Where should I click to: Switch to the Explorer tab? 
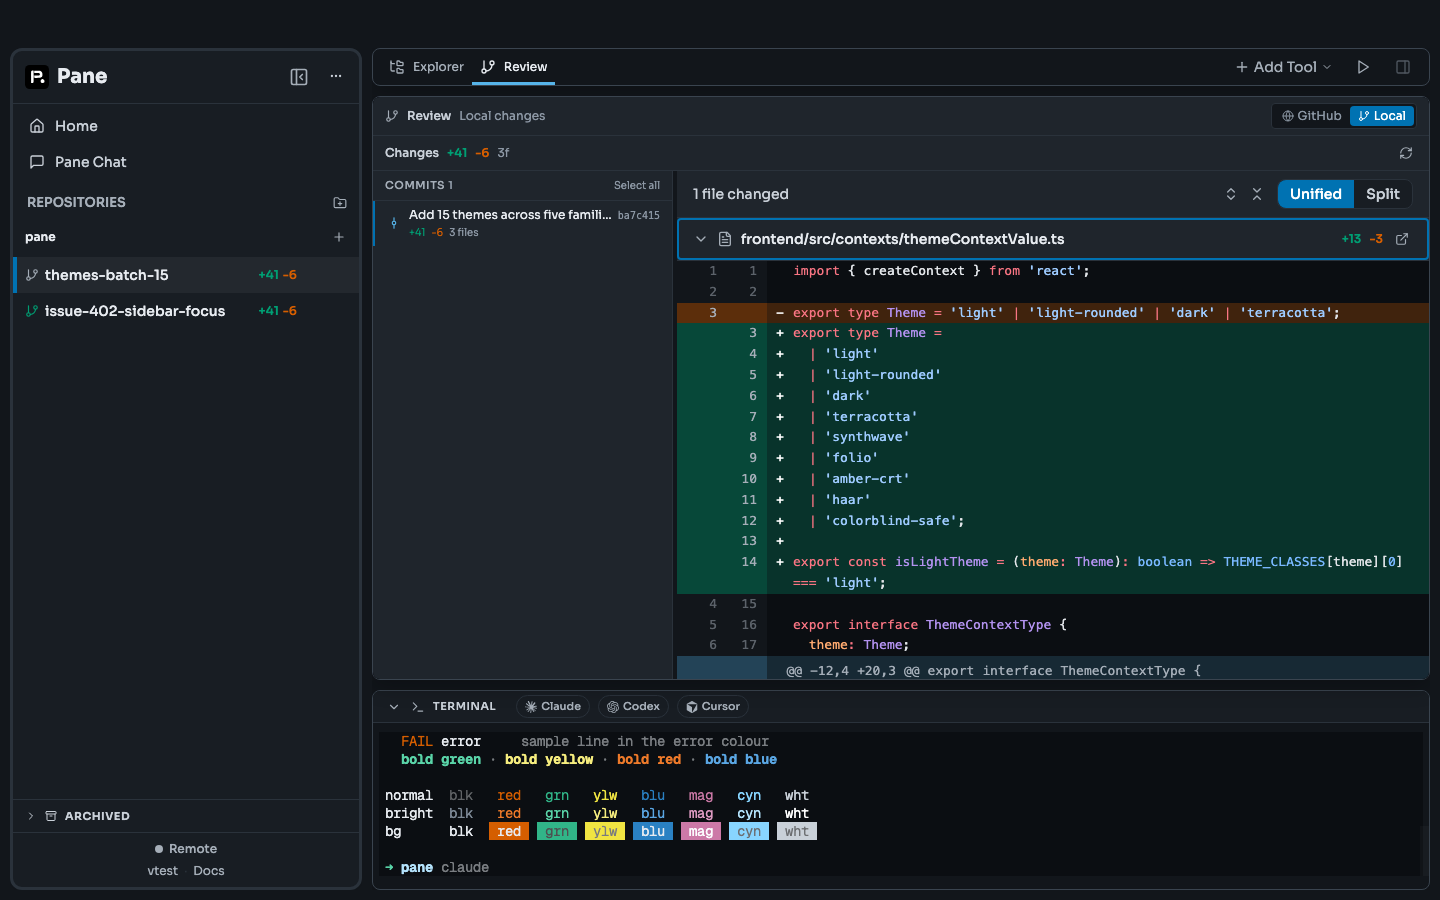(427, 67)
